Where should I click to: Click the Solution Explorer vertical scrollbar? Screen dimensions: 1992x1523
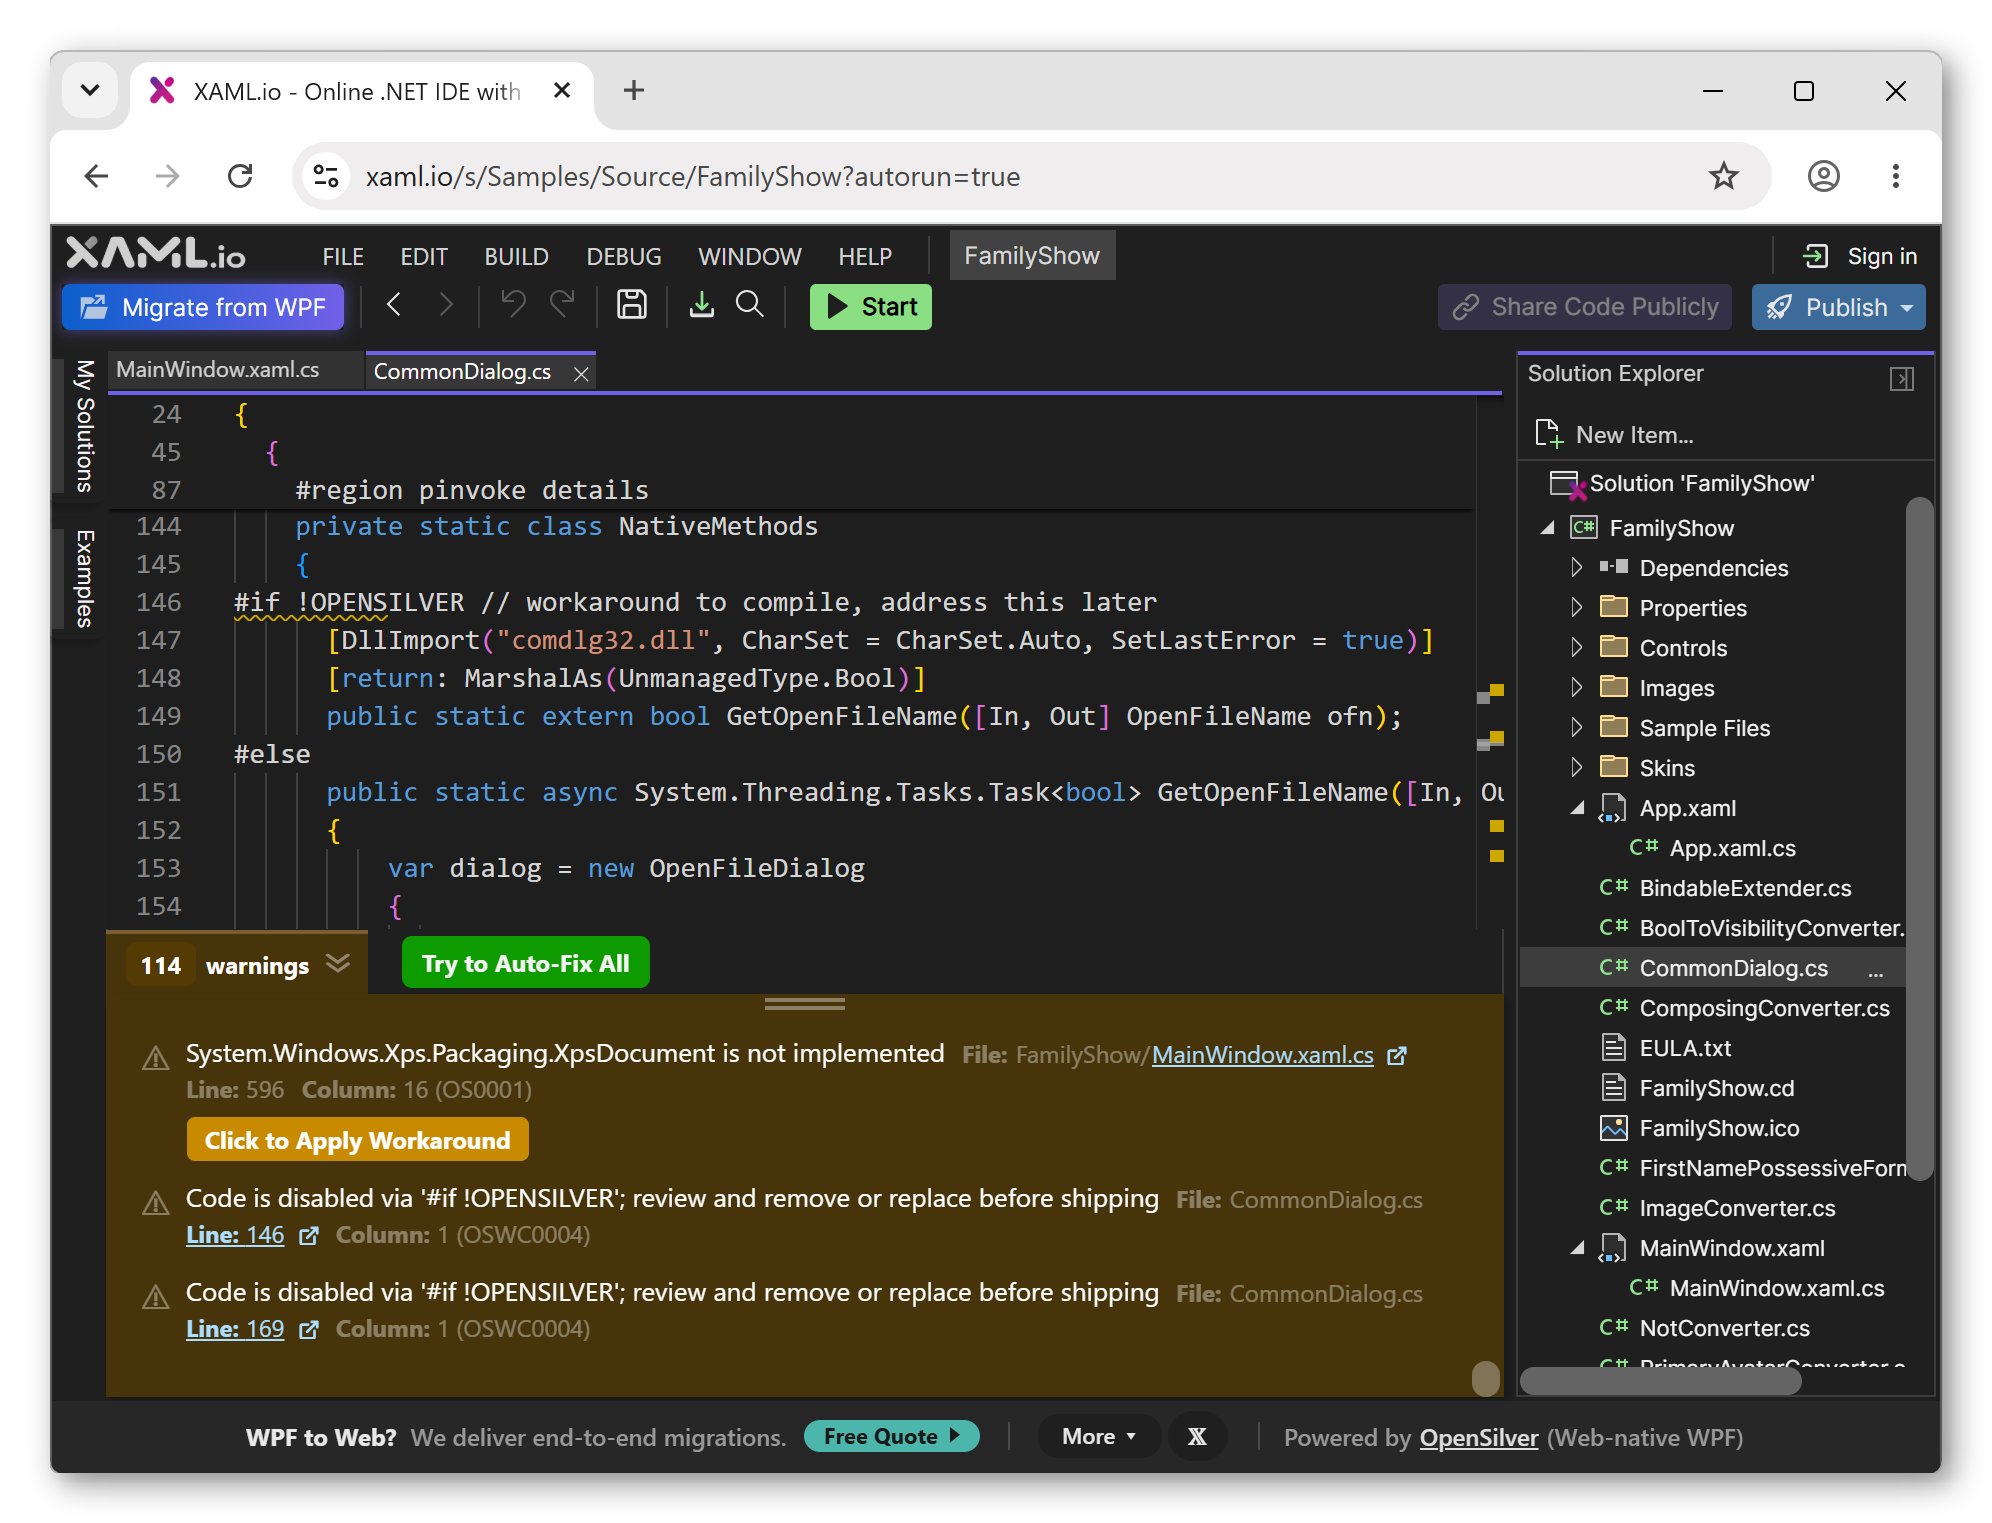pyautogui.click(x=1918, y=838)
